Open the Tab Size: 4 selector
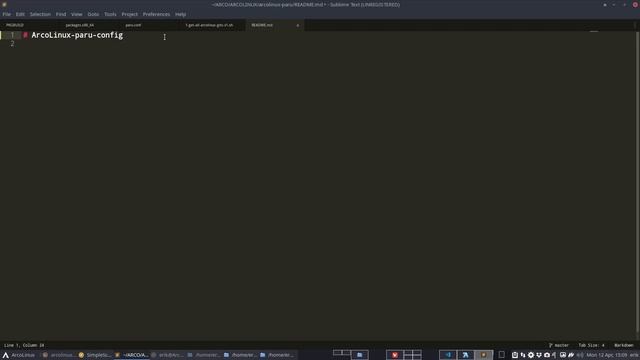Viewport: 640px width, 360px height. pos(591,345)
